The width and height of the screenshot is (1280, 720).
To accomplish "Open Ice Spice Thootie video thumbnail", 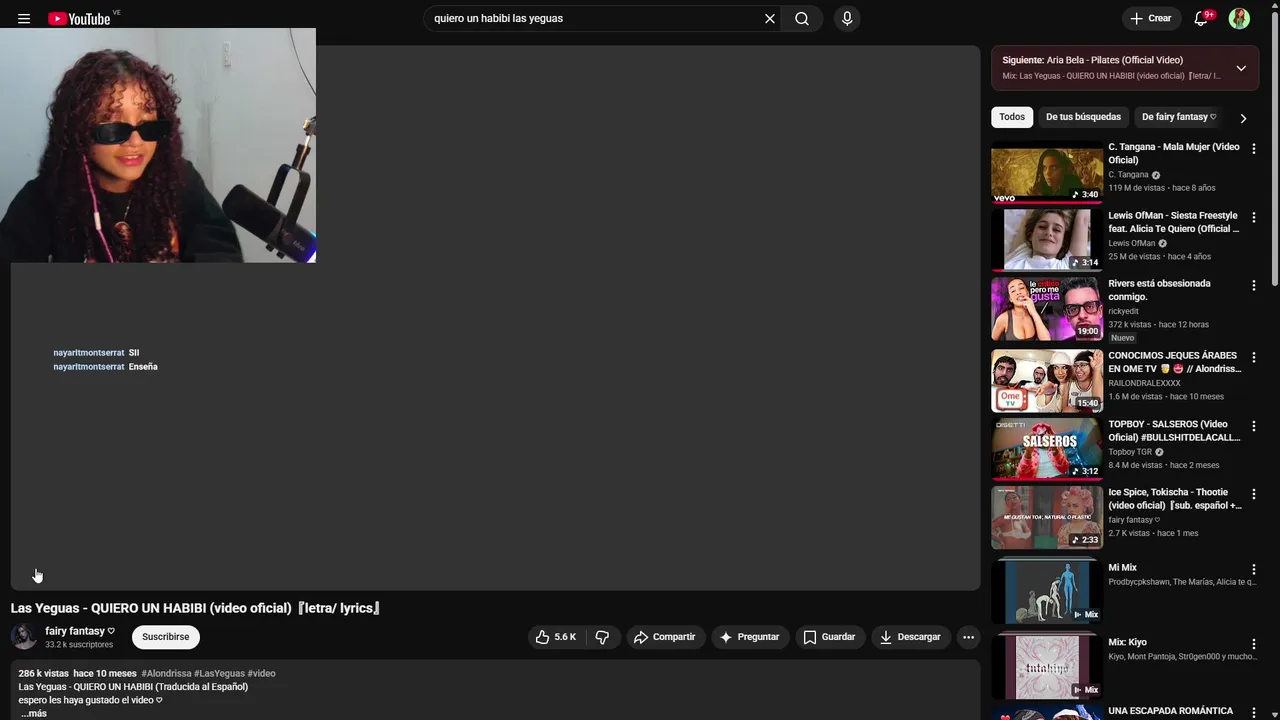I will point(1047,517).
